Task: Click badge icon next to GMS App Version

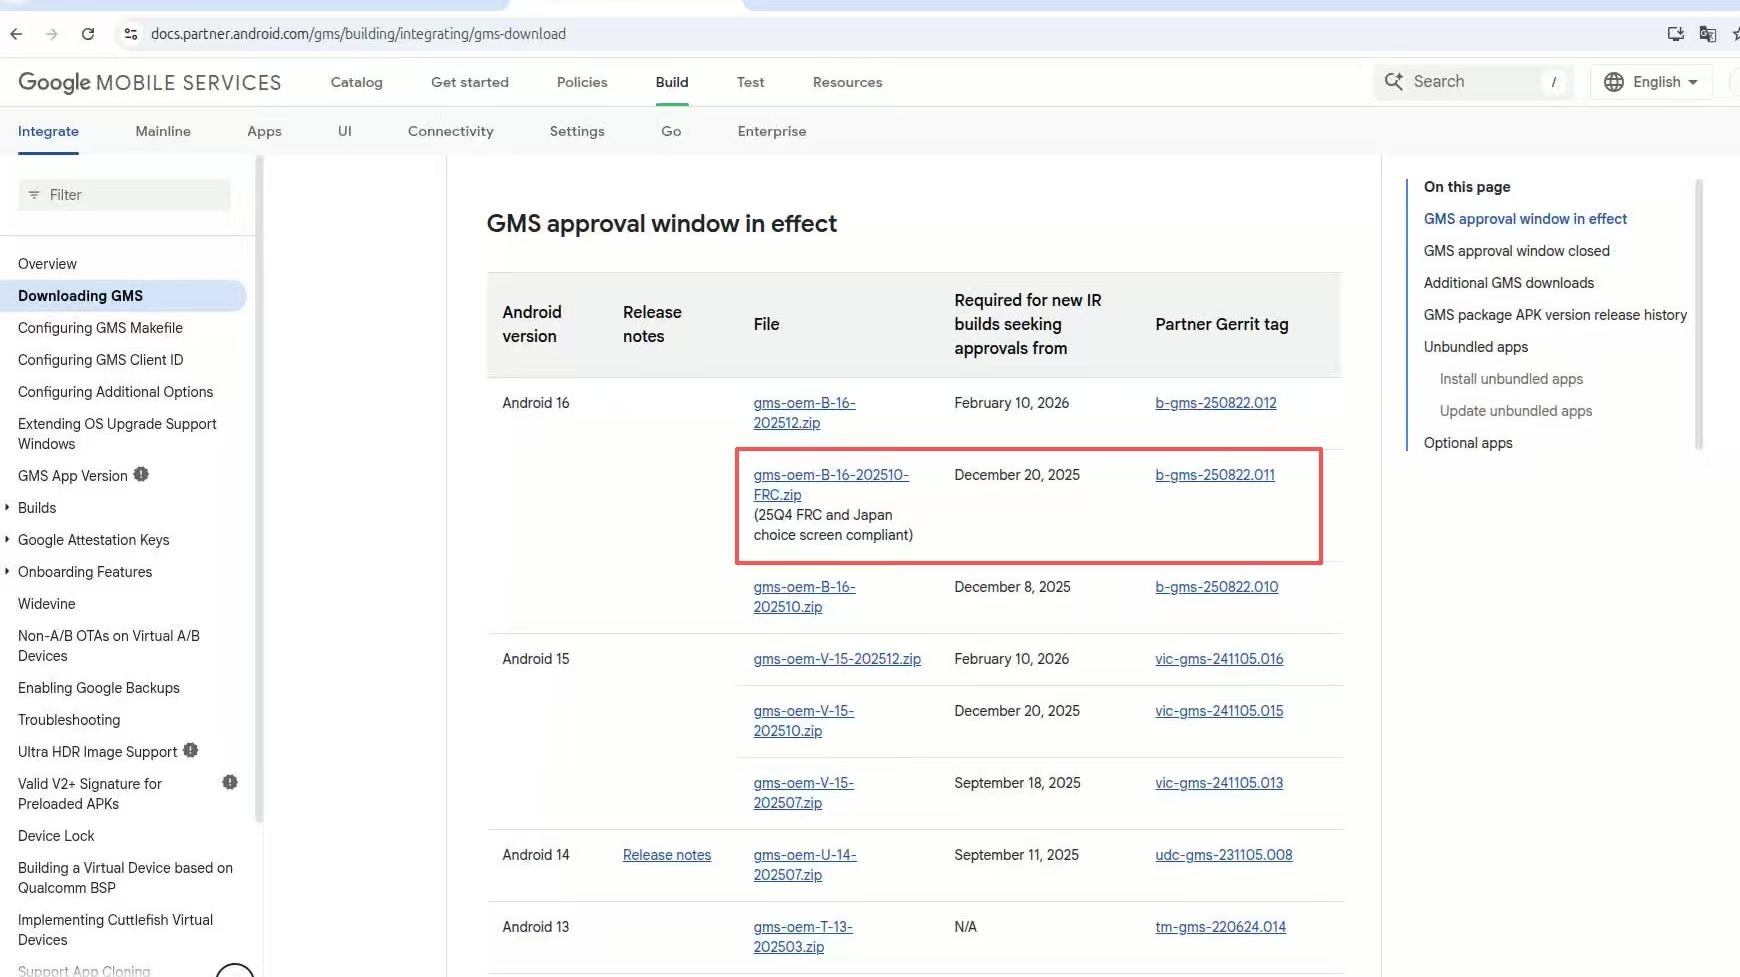Action: pyautogui.click(x=141, y=474)
